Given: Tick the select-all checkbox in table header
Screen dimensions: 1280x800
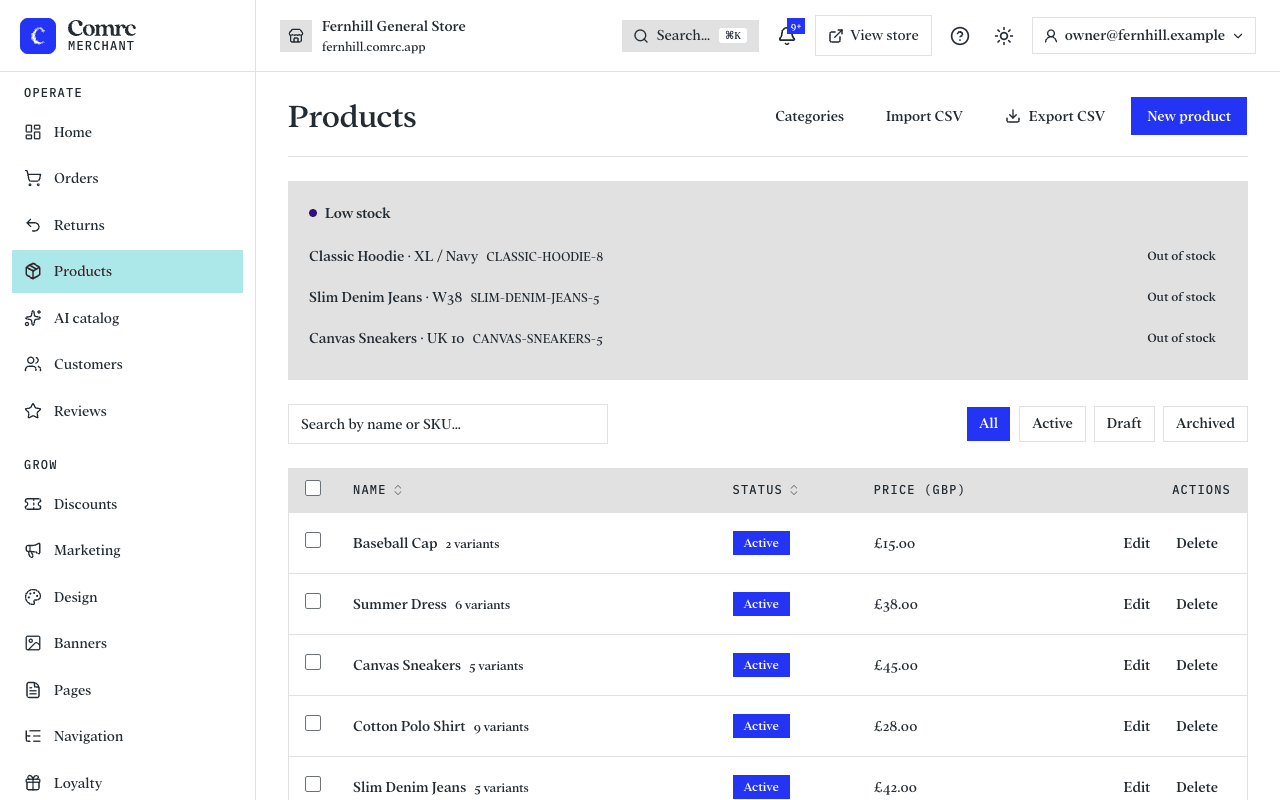Looking at the screenshot, I should point(313,488).
